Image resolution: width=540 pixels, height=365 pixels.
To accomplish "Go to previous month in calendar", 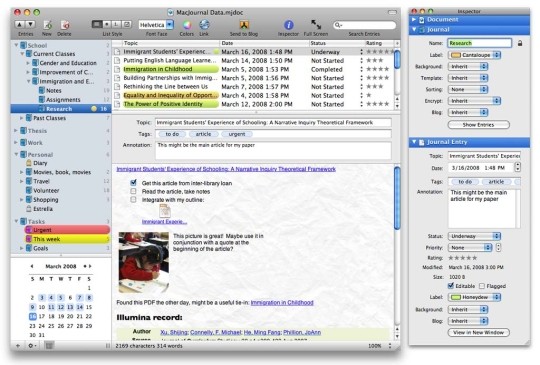I will tap(32, 266).
